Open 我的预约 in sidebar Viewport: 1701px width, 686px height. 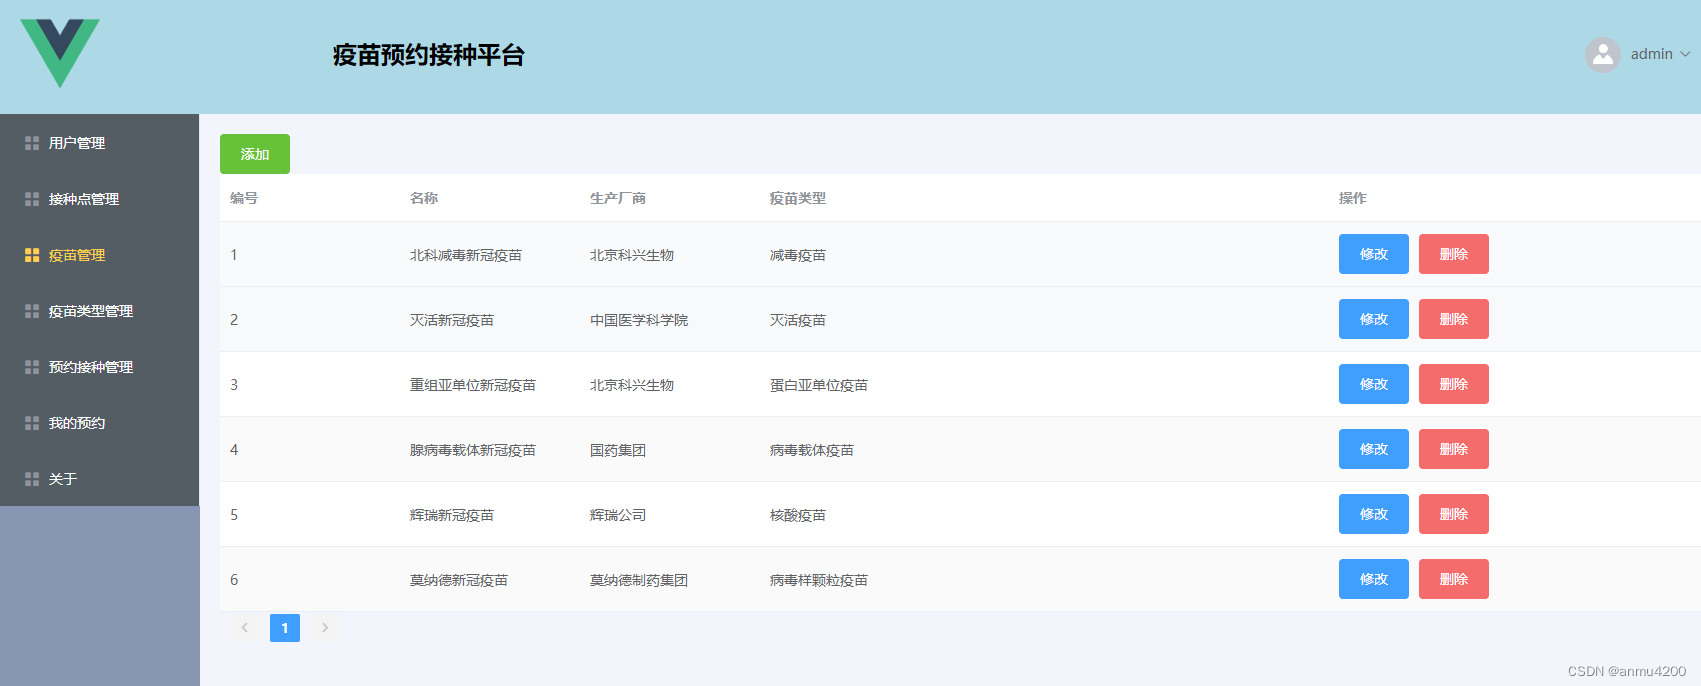click(x=100, y=423)
